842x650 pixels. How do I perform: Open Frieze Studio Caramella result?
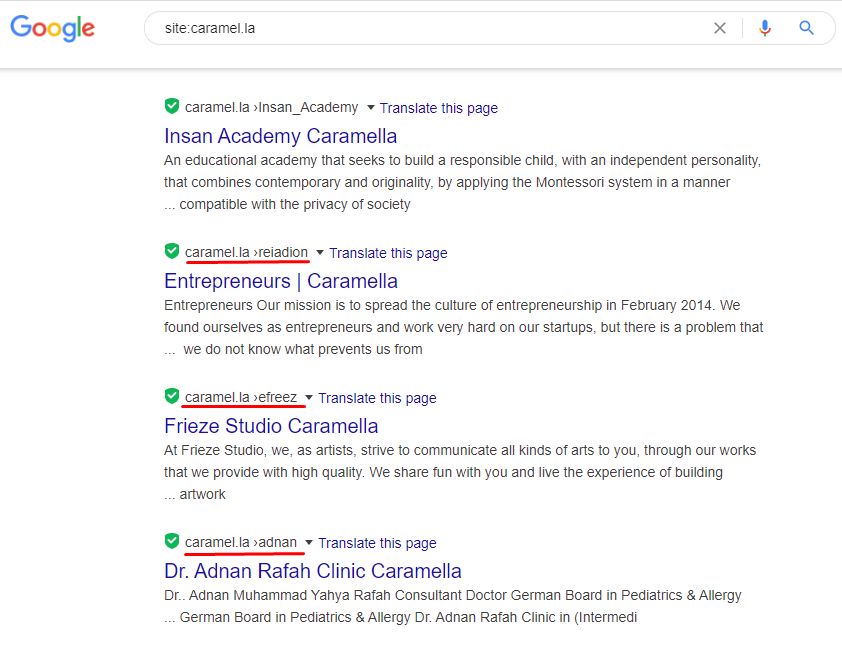[271, 426]
